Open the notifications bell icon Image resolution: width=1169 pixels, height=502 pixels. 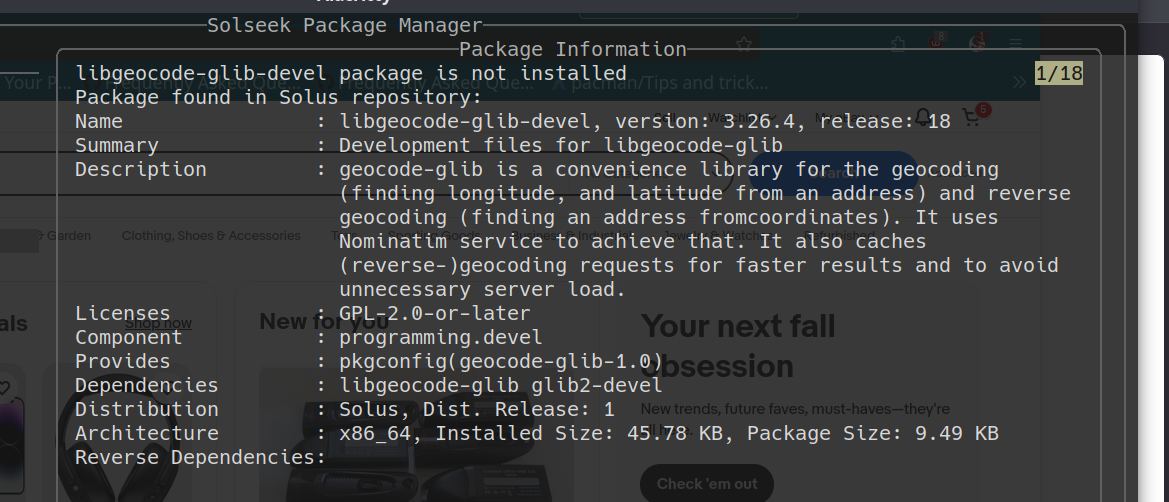[923, 118]
